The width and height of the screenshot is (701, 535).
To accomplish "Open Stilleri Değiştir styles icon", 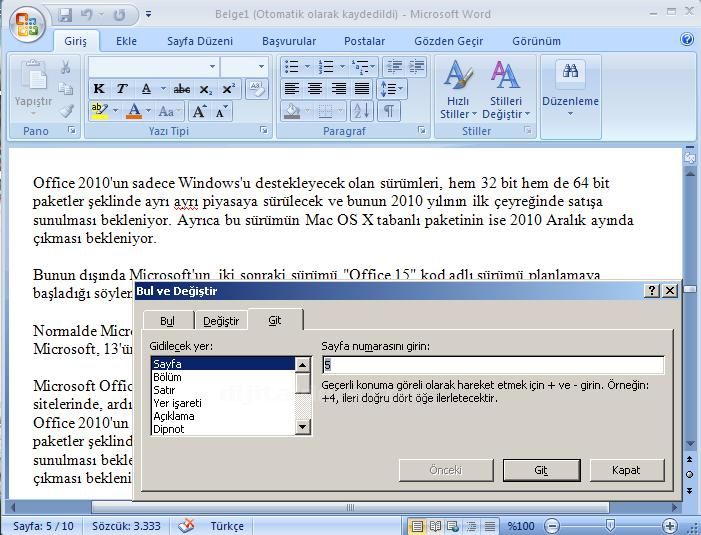I will (505, 74).
